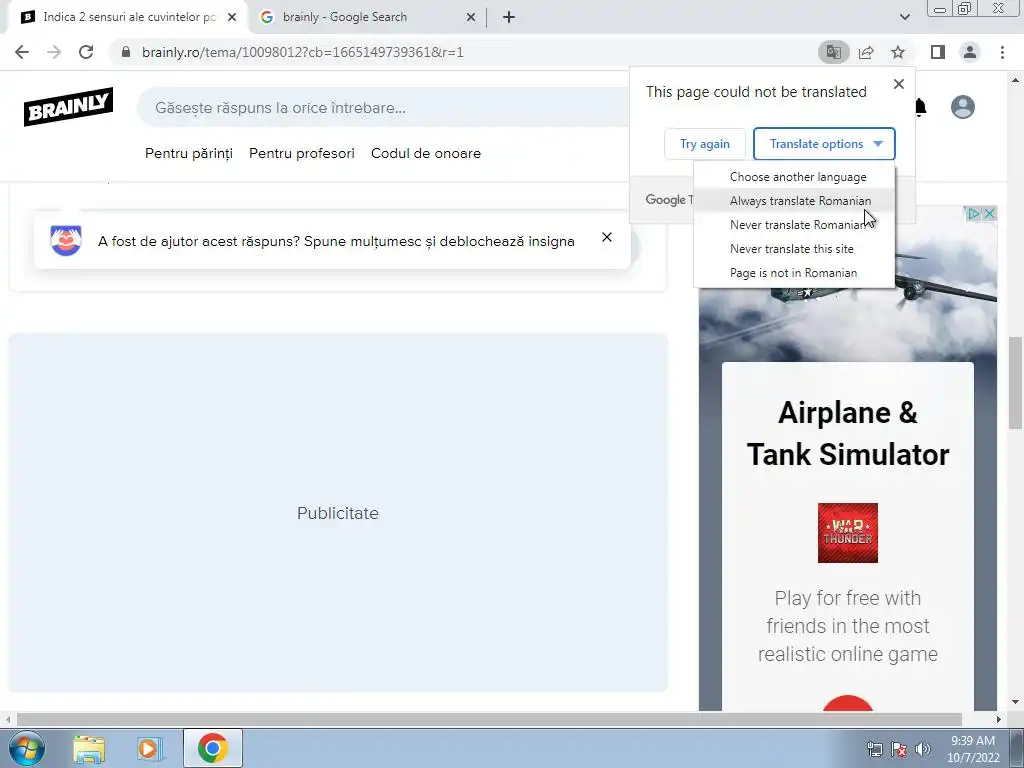Click the taskbar clock showing 9:39 AM

973,749
